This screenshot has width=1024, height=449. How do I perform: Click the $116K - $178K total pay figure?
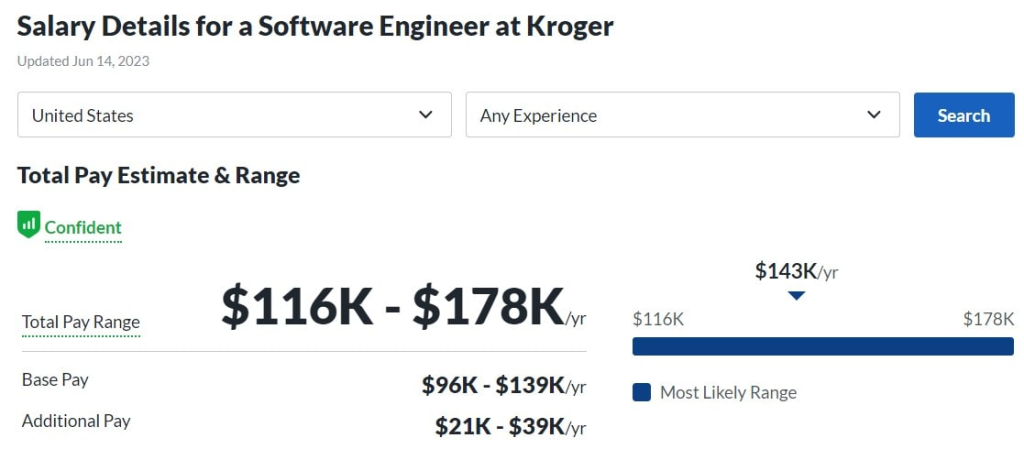click(x=393, y=307)
